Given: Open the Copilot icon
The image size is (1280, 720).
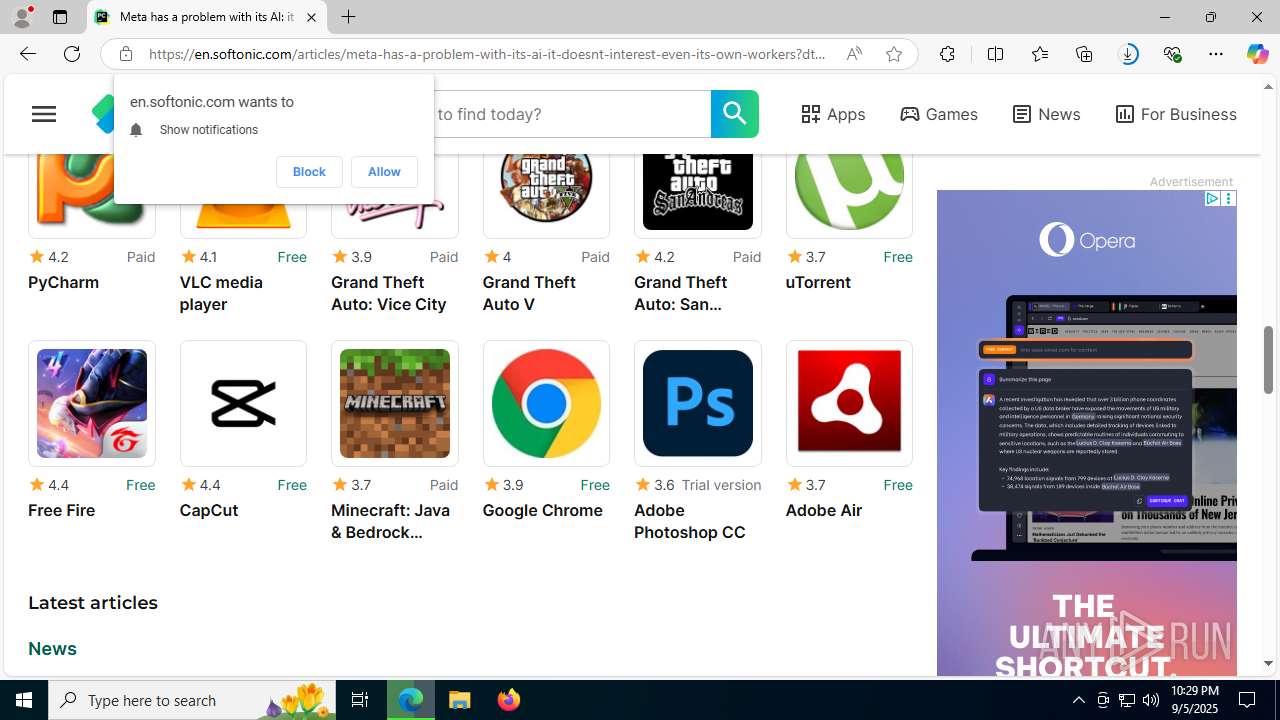Looking at the screenshot, I should (1257, 54).
